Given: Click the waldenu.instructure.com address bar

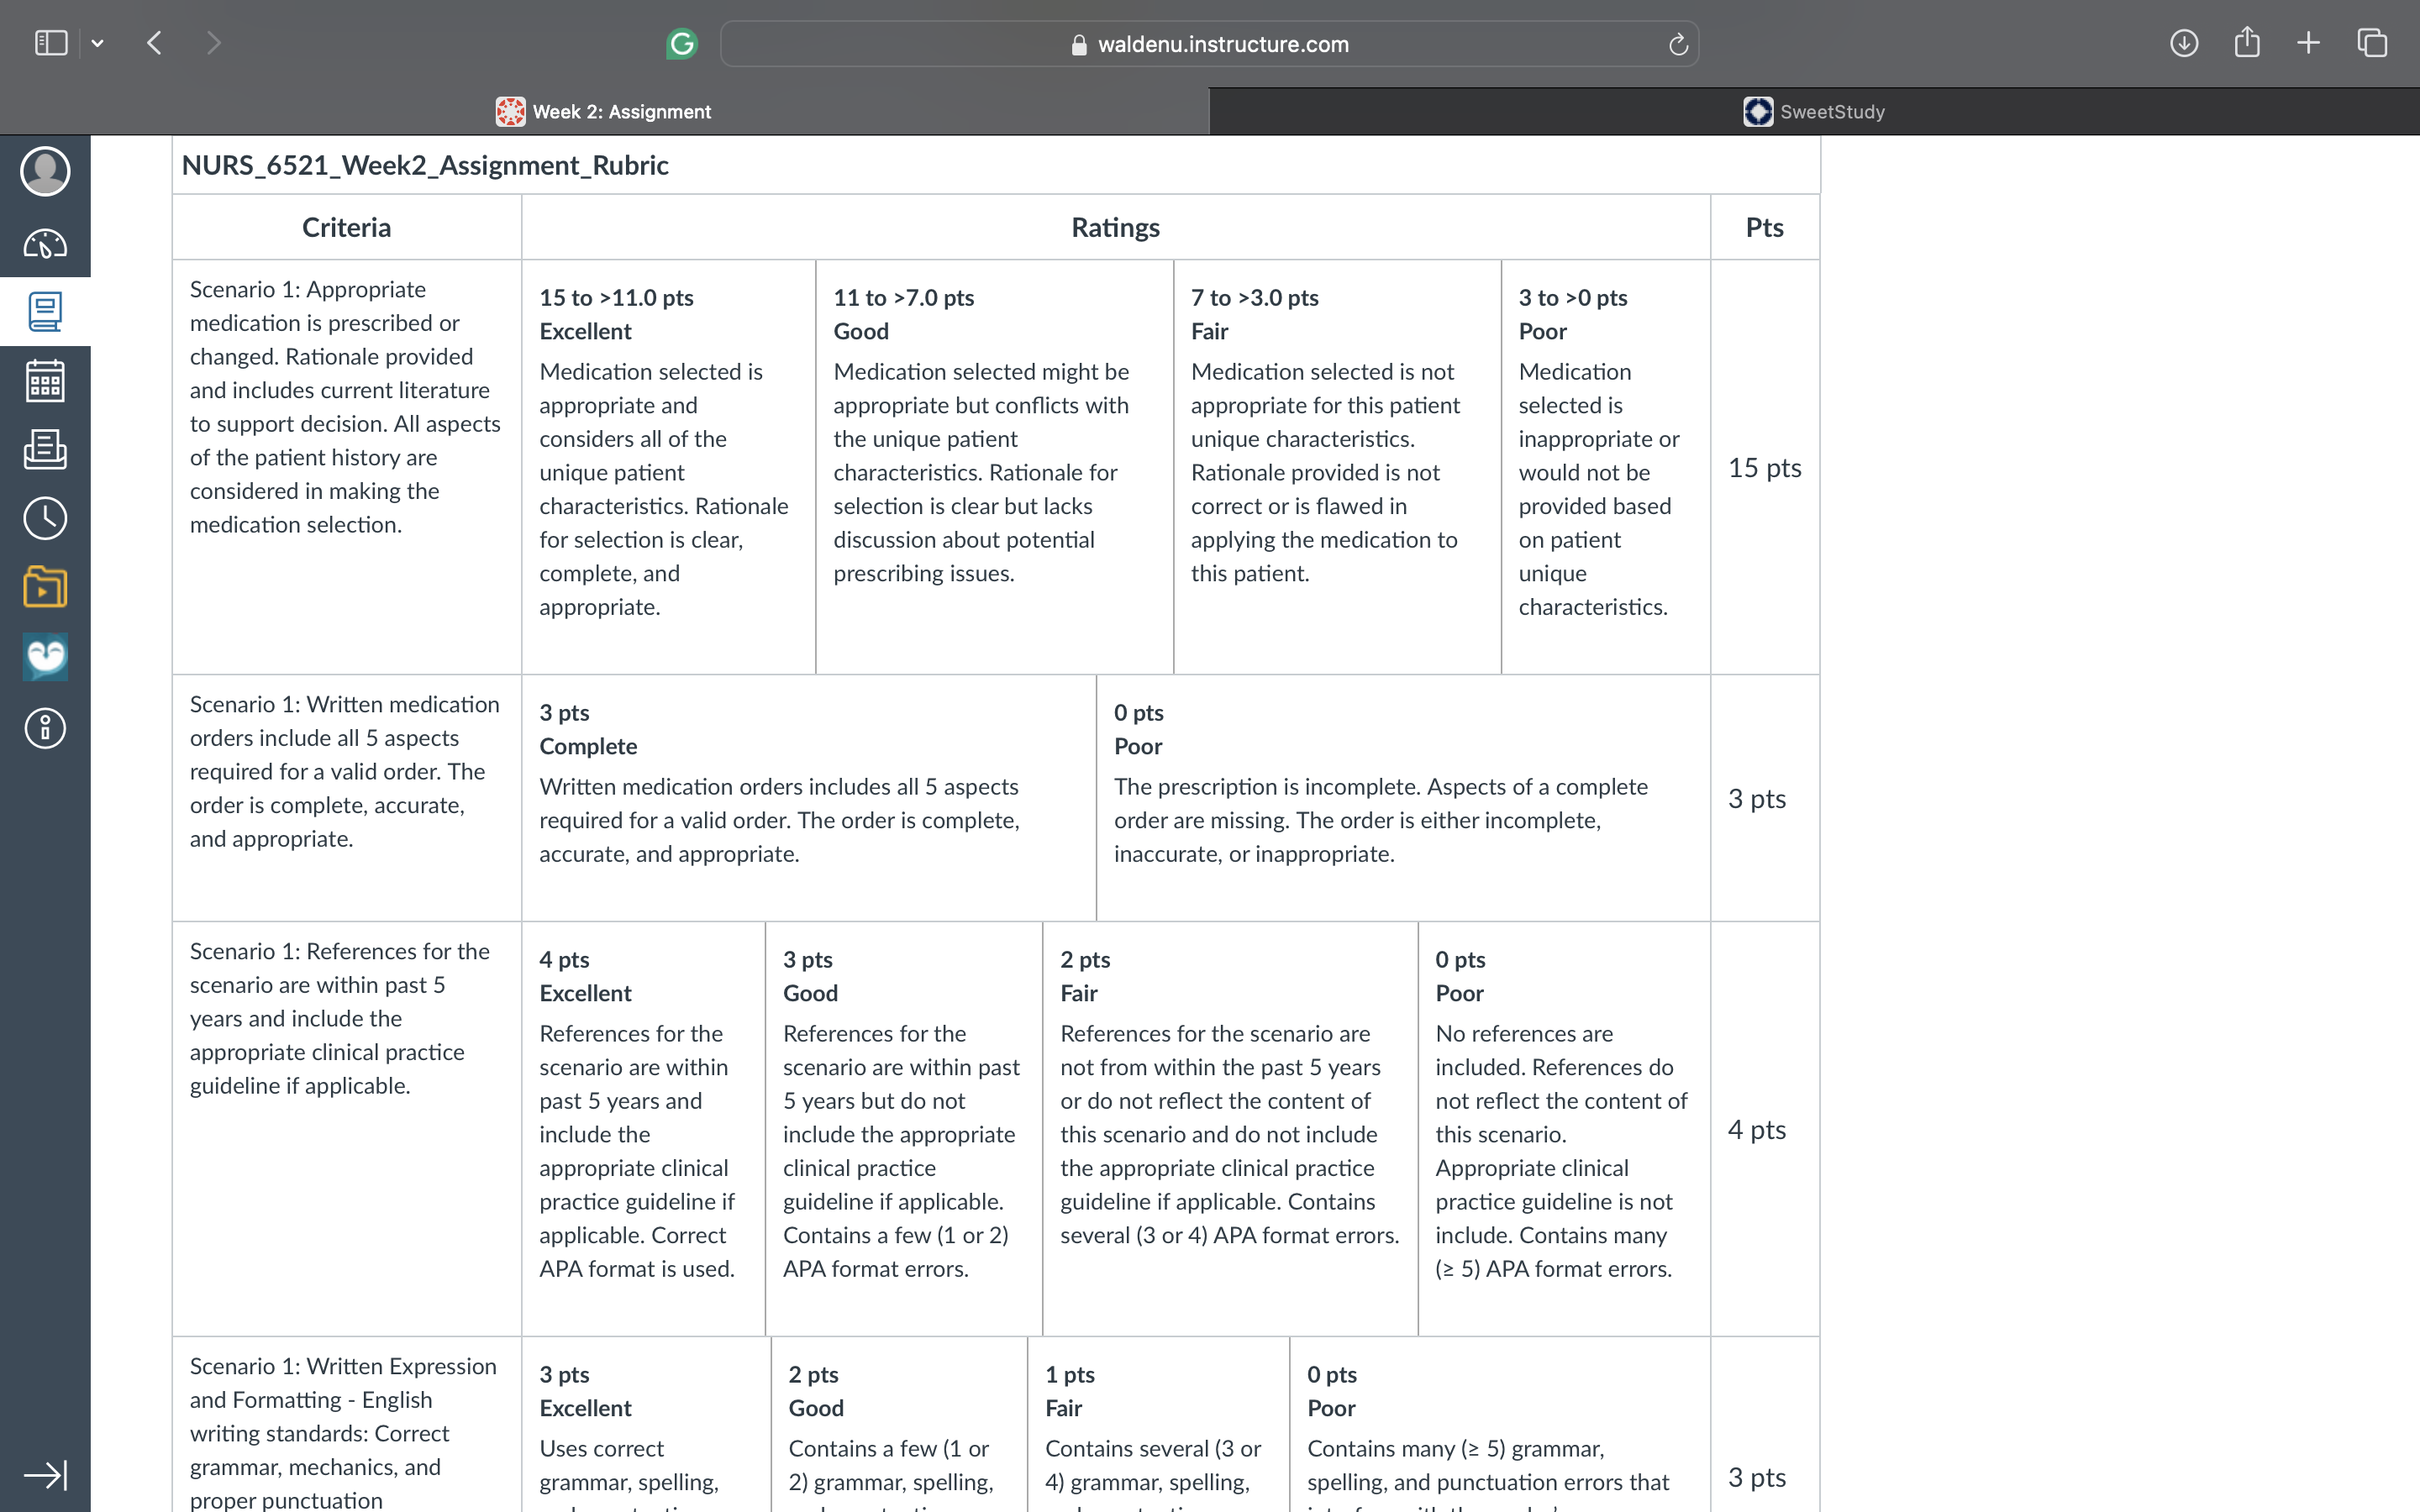Looking at the screenshot, I should tap(1209, 44).
